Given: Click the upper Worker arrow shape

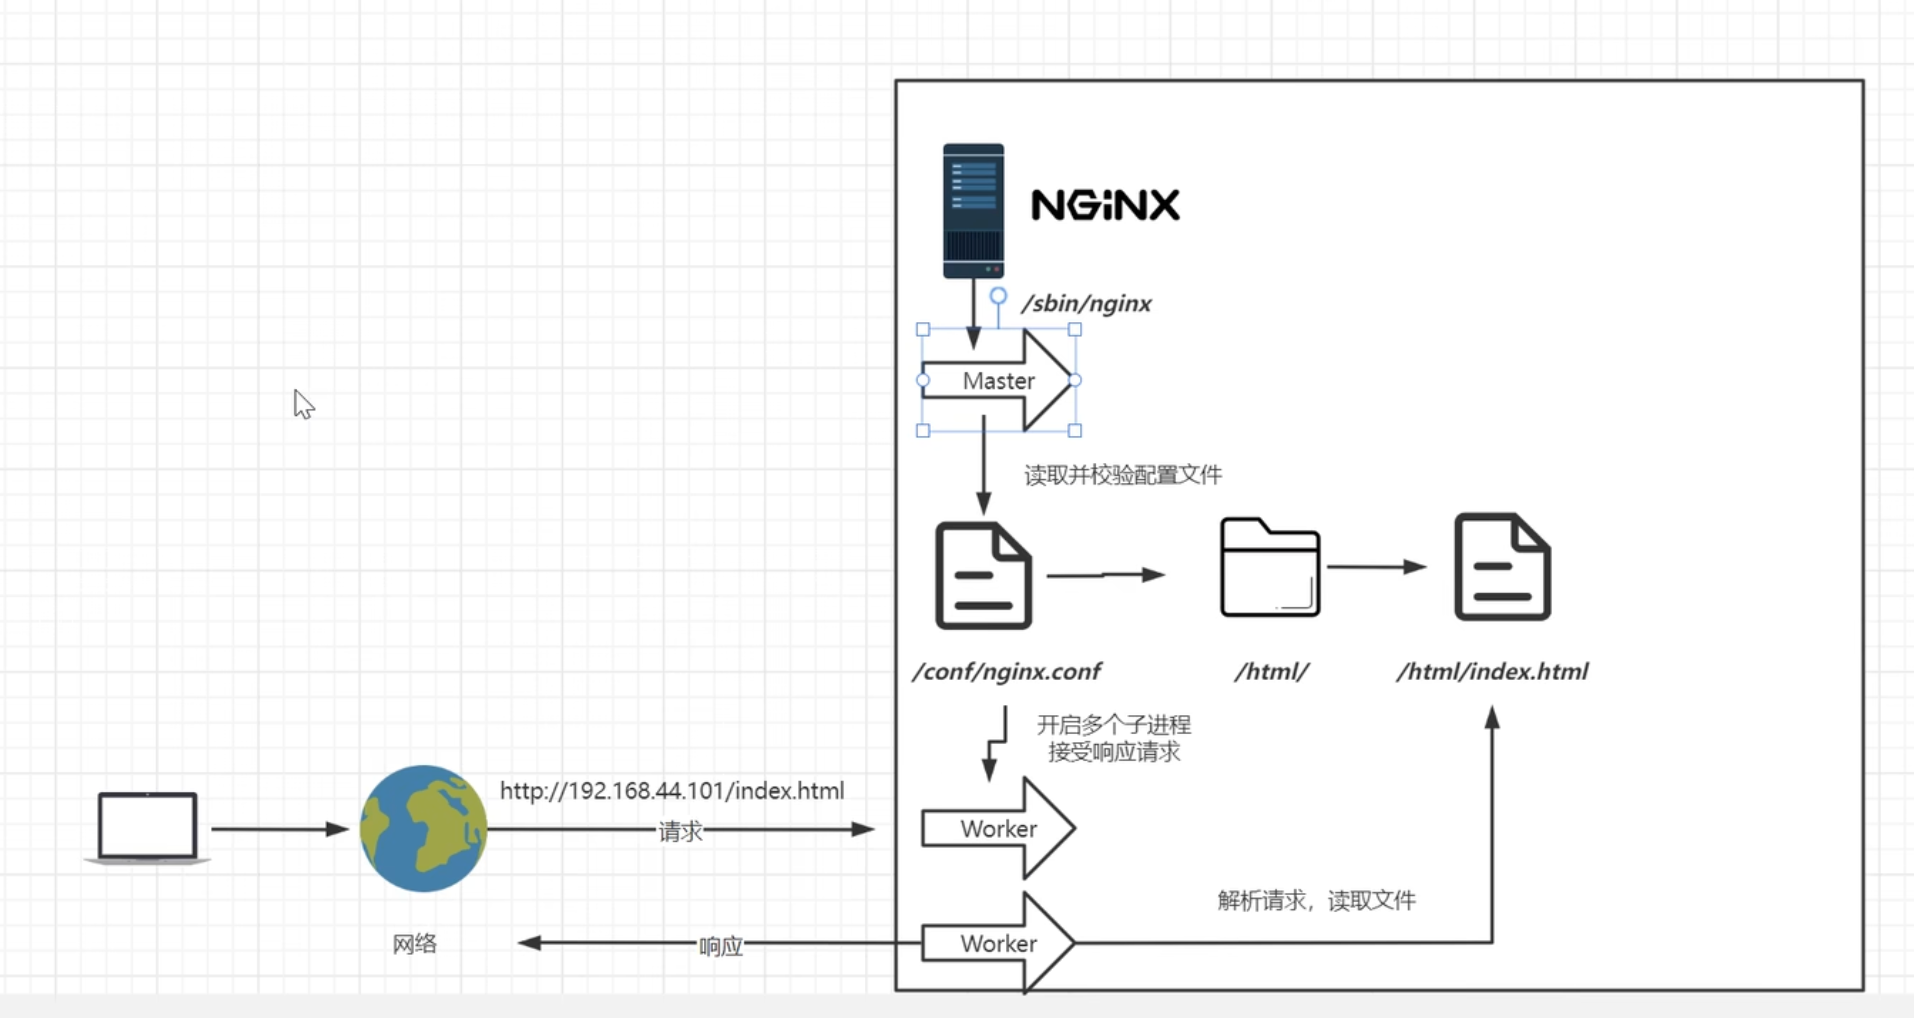Looking at the screenshot, I should [997, 828].
